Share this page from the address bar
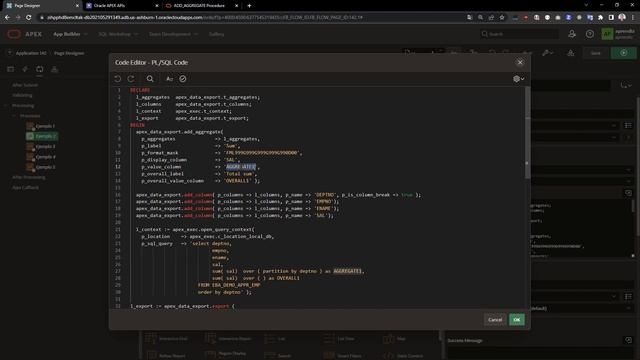640x360 pixels. tap(491, 18)
